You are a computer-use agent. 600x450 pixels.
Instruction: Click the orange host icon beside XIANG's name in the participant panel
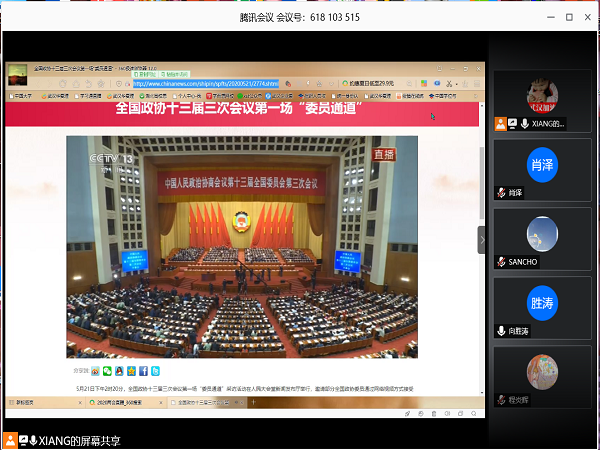500,124
